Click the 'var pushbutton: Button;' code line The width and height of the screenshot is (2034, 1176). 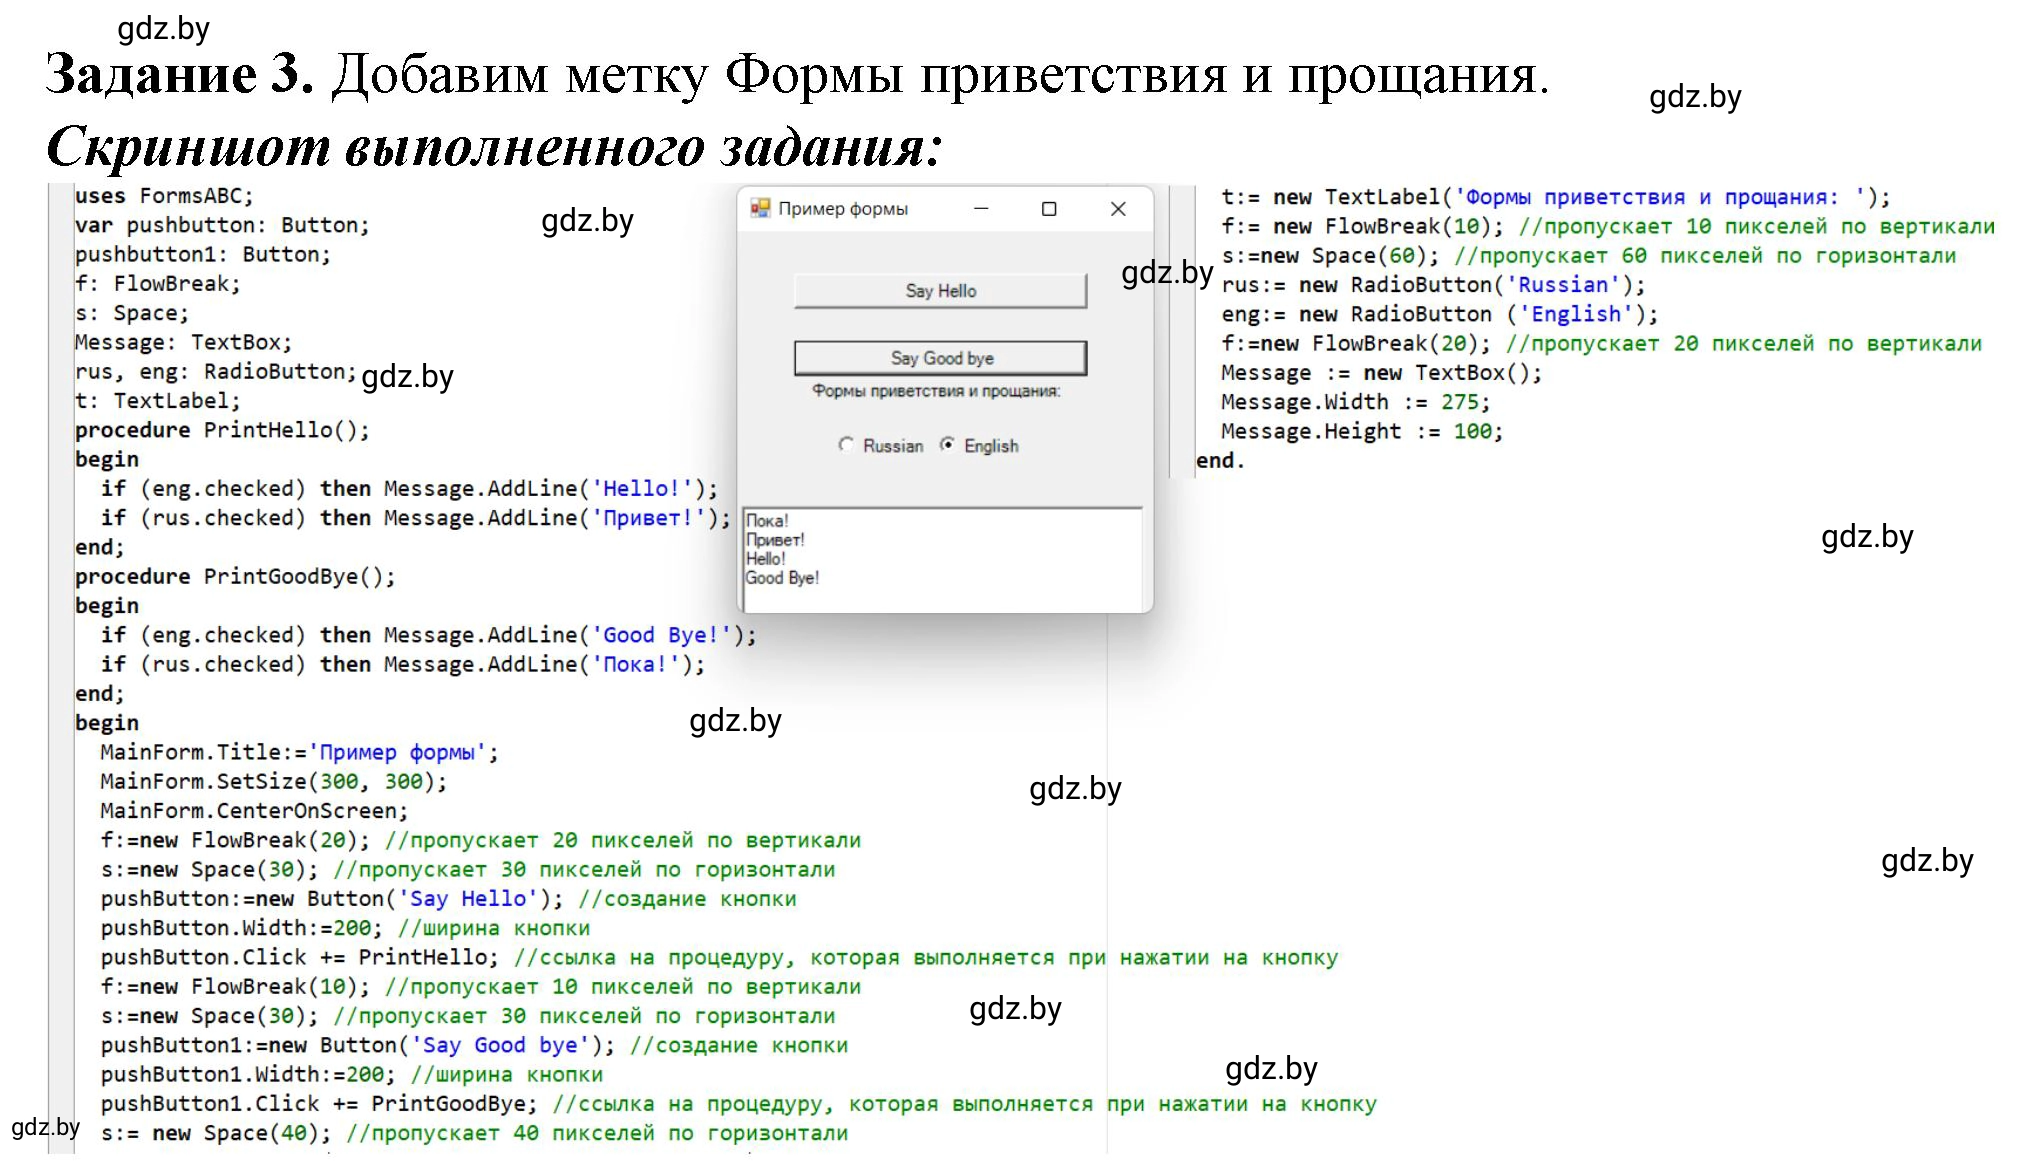point(222,225)
